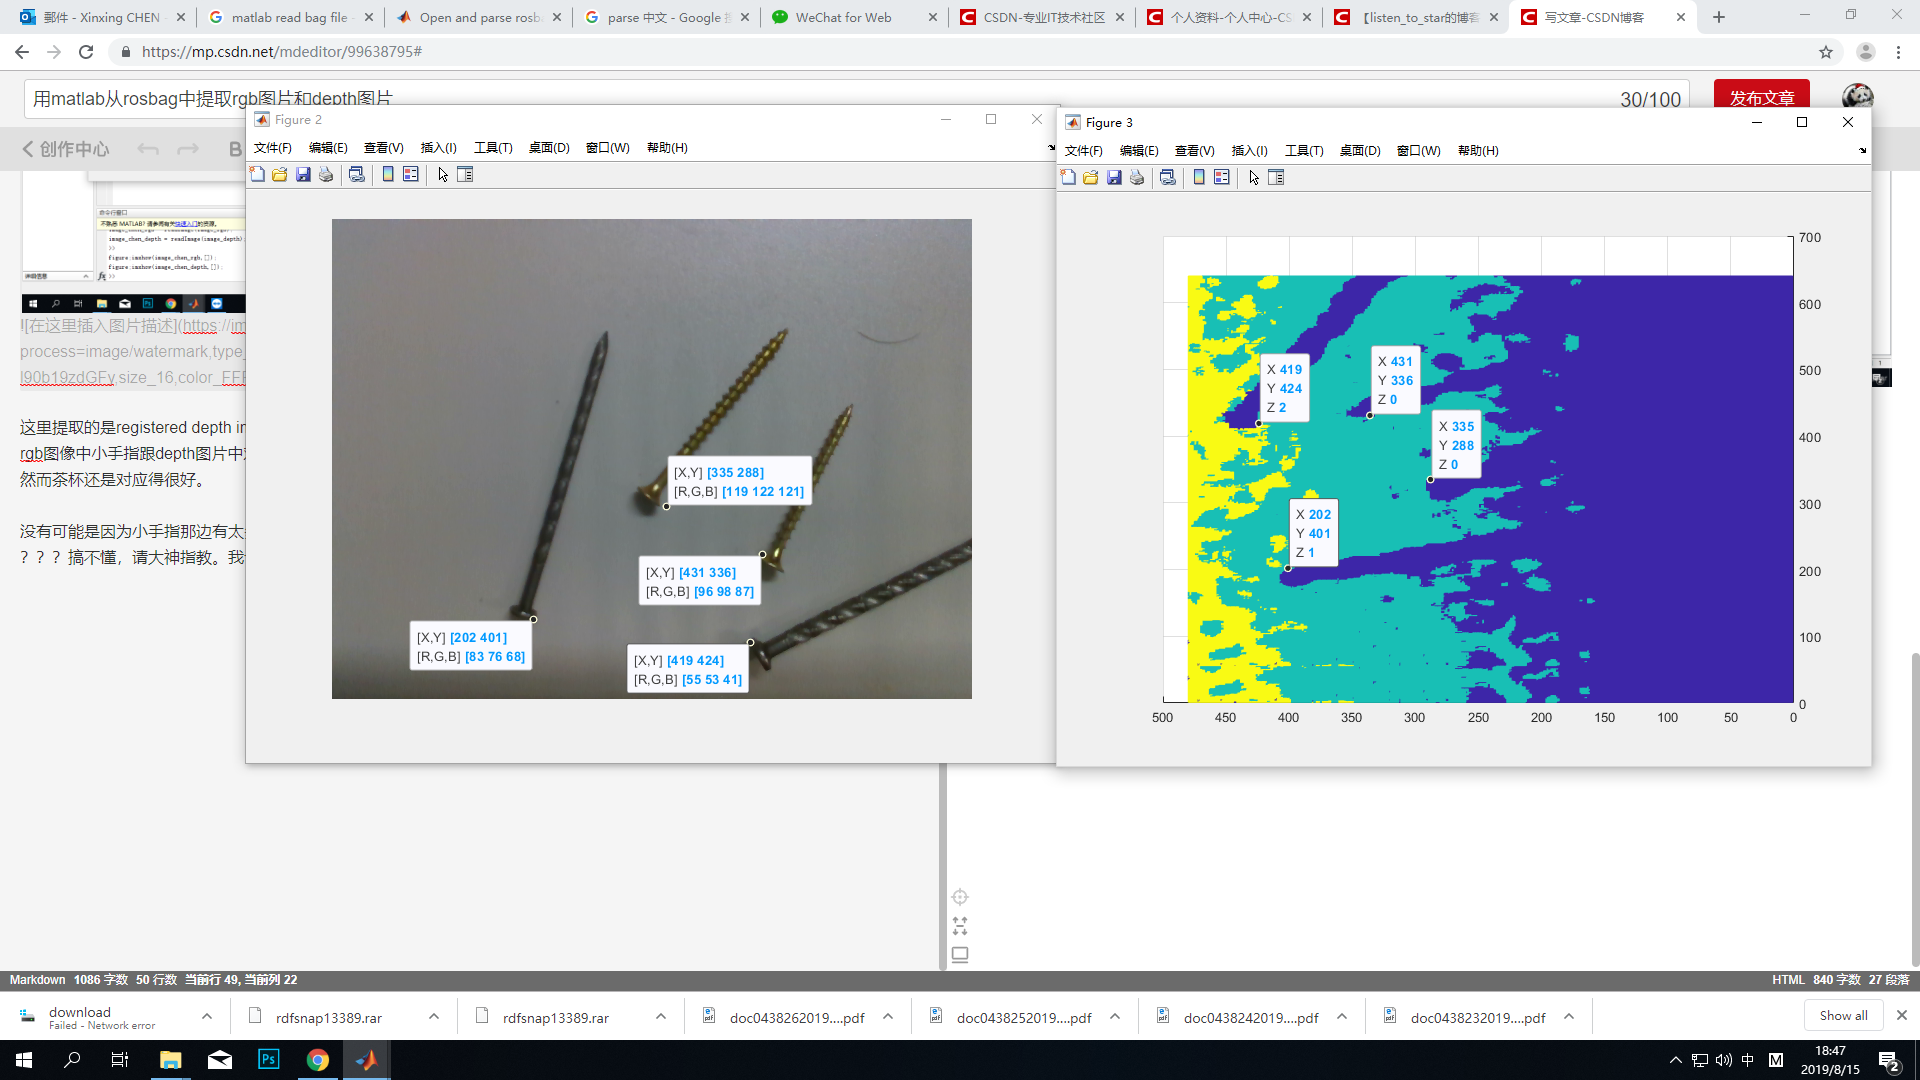Open Property Inspector icon in Figure 3 toolbar

[x=1276, y=178]
